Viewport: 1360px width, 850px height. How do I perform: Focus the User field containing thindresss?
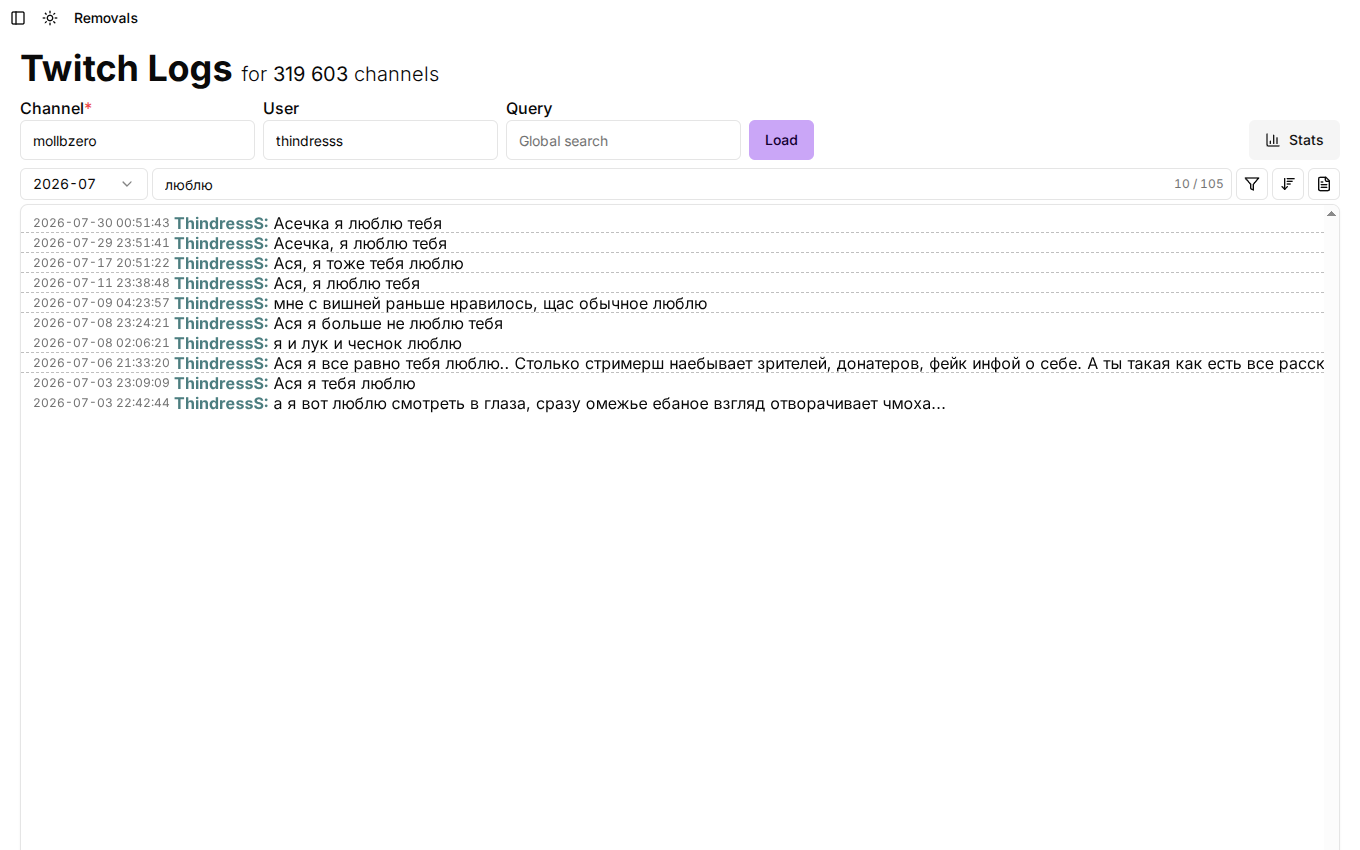380,140
